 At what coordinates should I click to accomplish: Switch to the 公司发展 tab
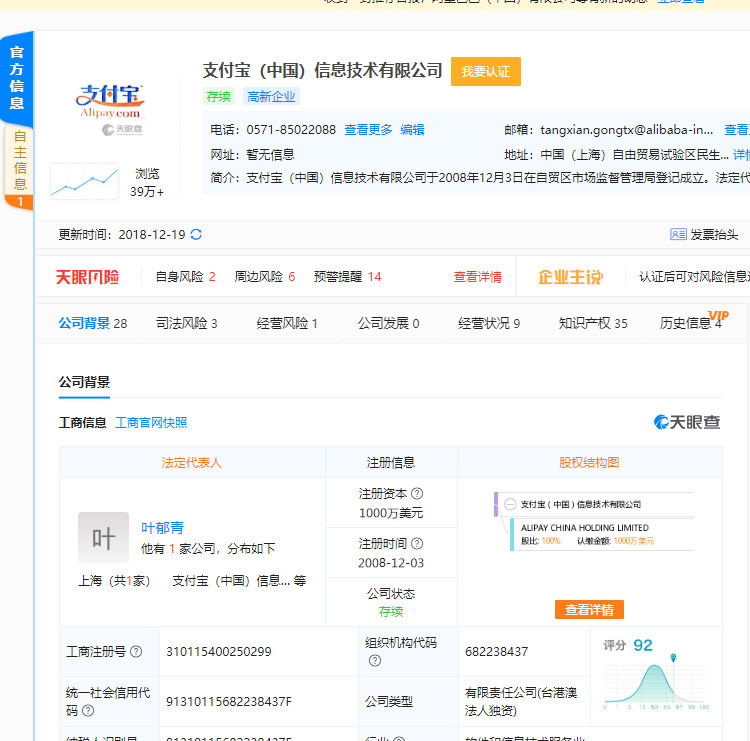(388, 323)
